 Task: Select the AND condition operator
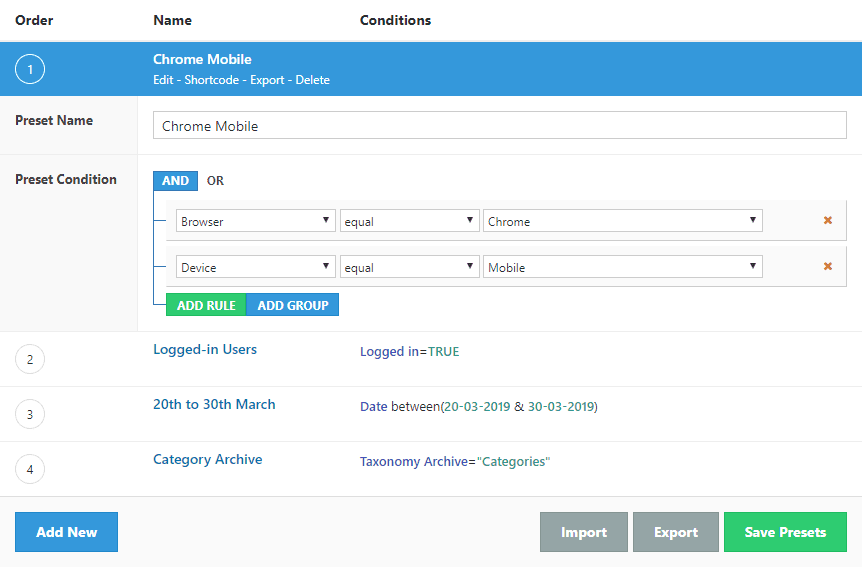175,181
